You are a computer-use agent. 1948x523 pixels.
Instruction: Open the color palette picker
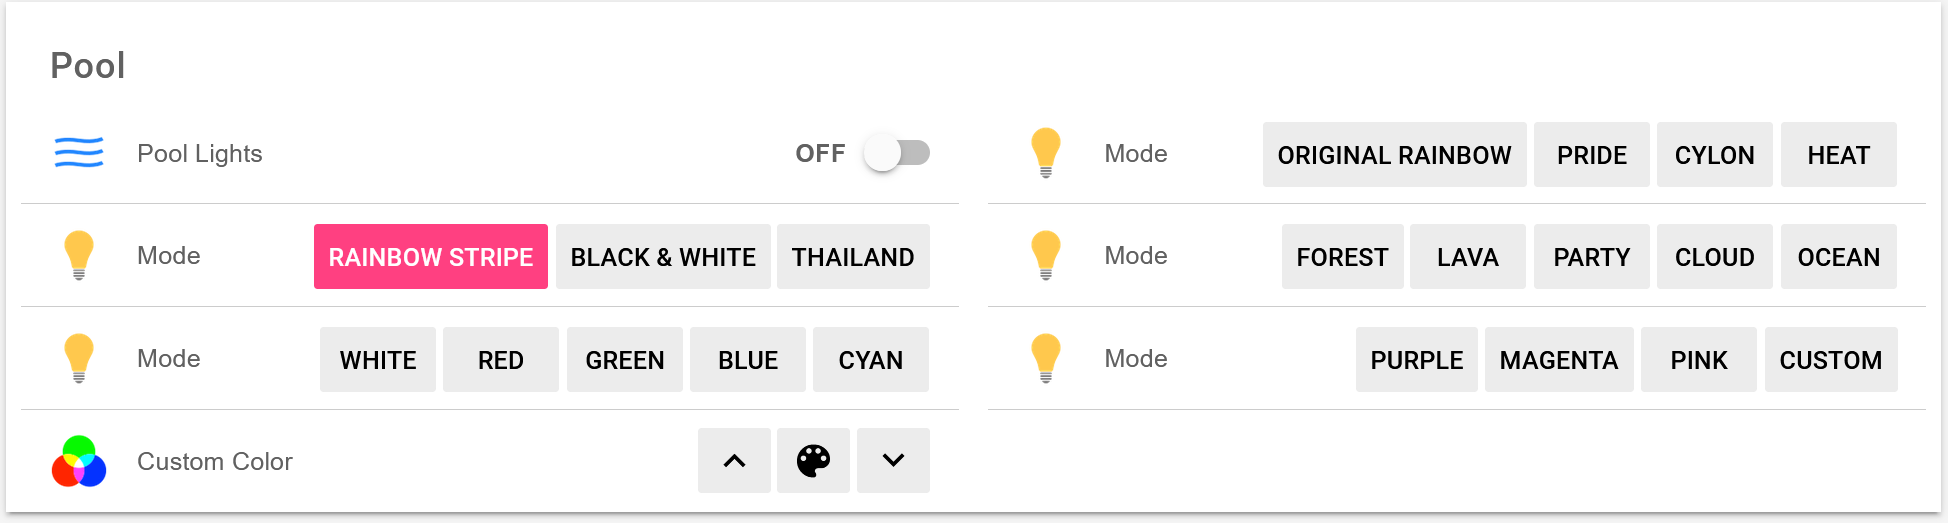[x=813, y=461]
